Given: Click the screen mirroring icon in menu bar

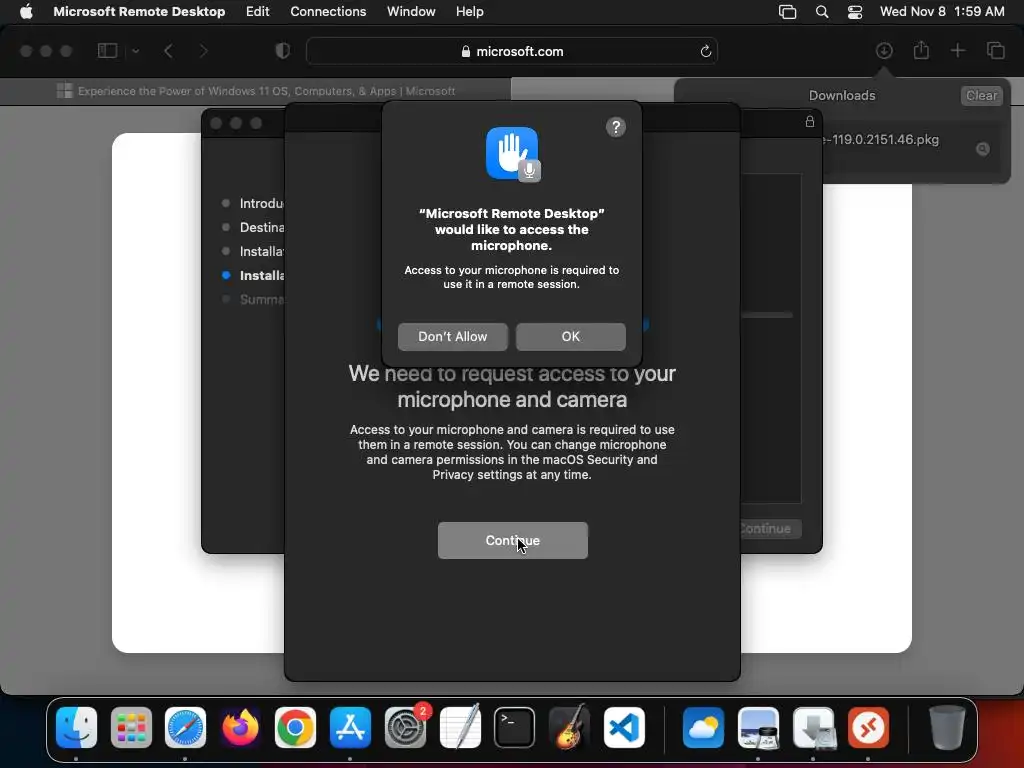Looking at the screenshot, I should click(x=788, y=12).
